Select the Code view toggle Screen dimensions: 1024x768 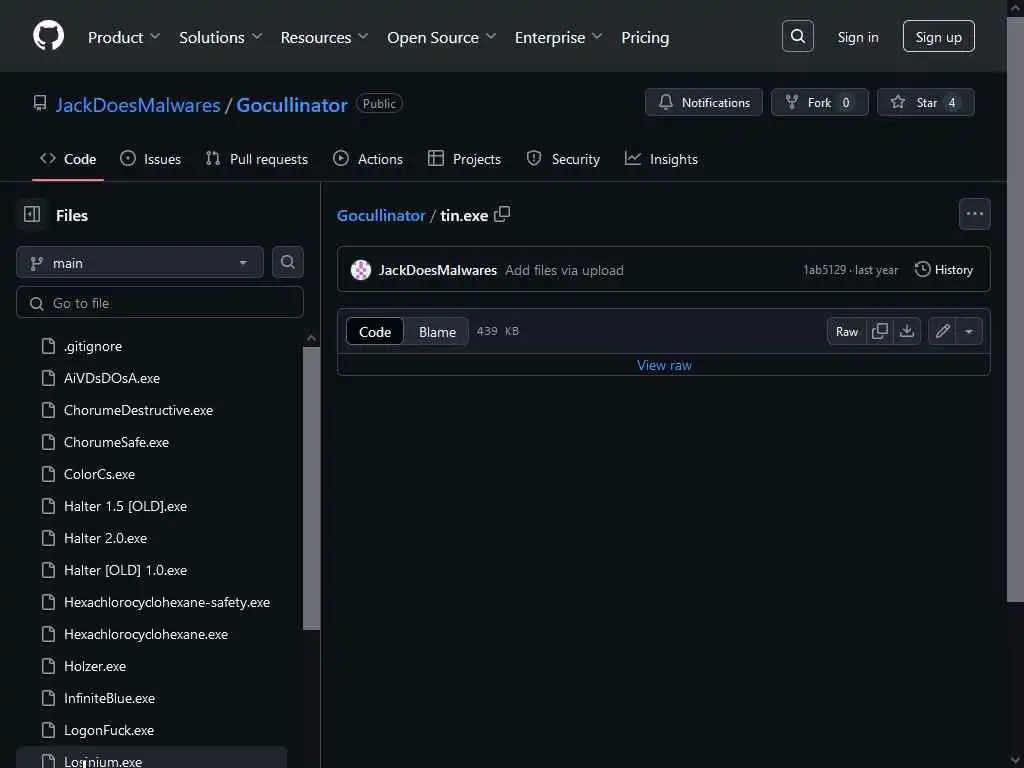[x=375, y=331]
